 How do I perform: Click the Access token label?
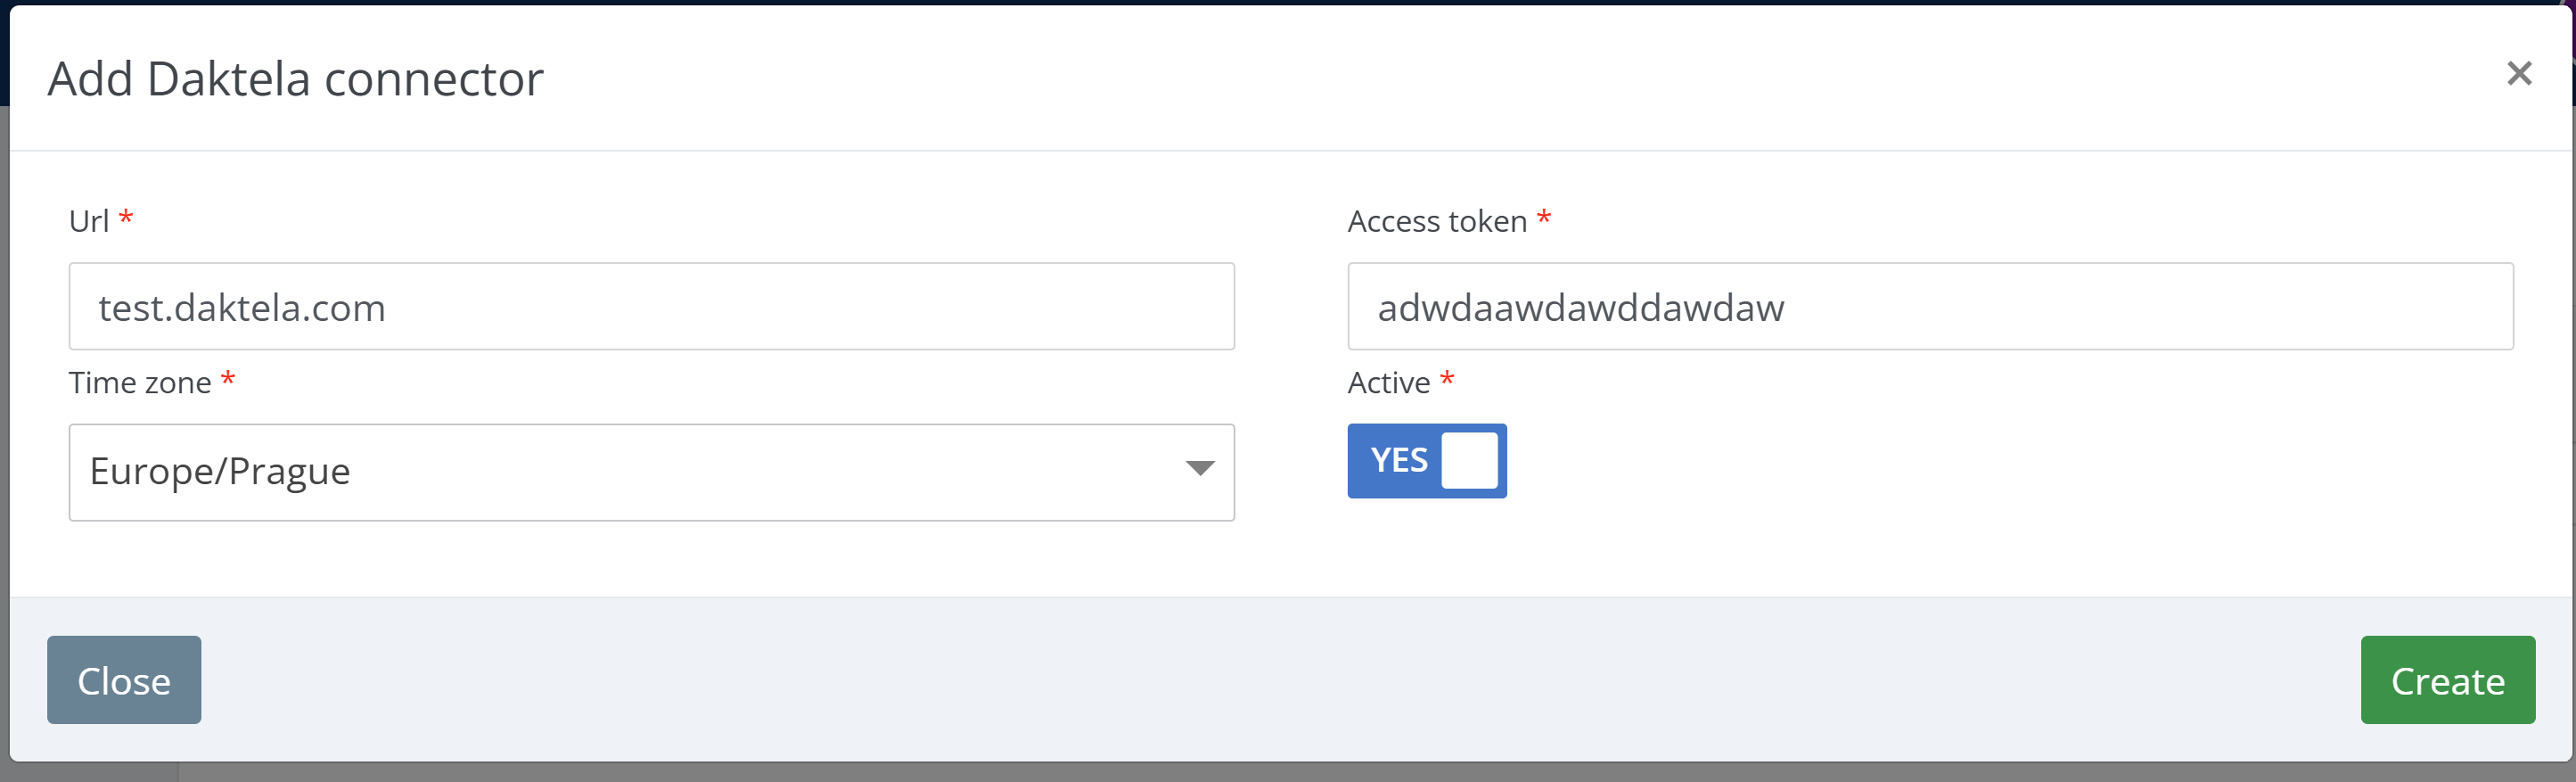tap(1436, 221)
